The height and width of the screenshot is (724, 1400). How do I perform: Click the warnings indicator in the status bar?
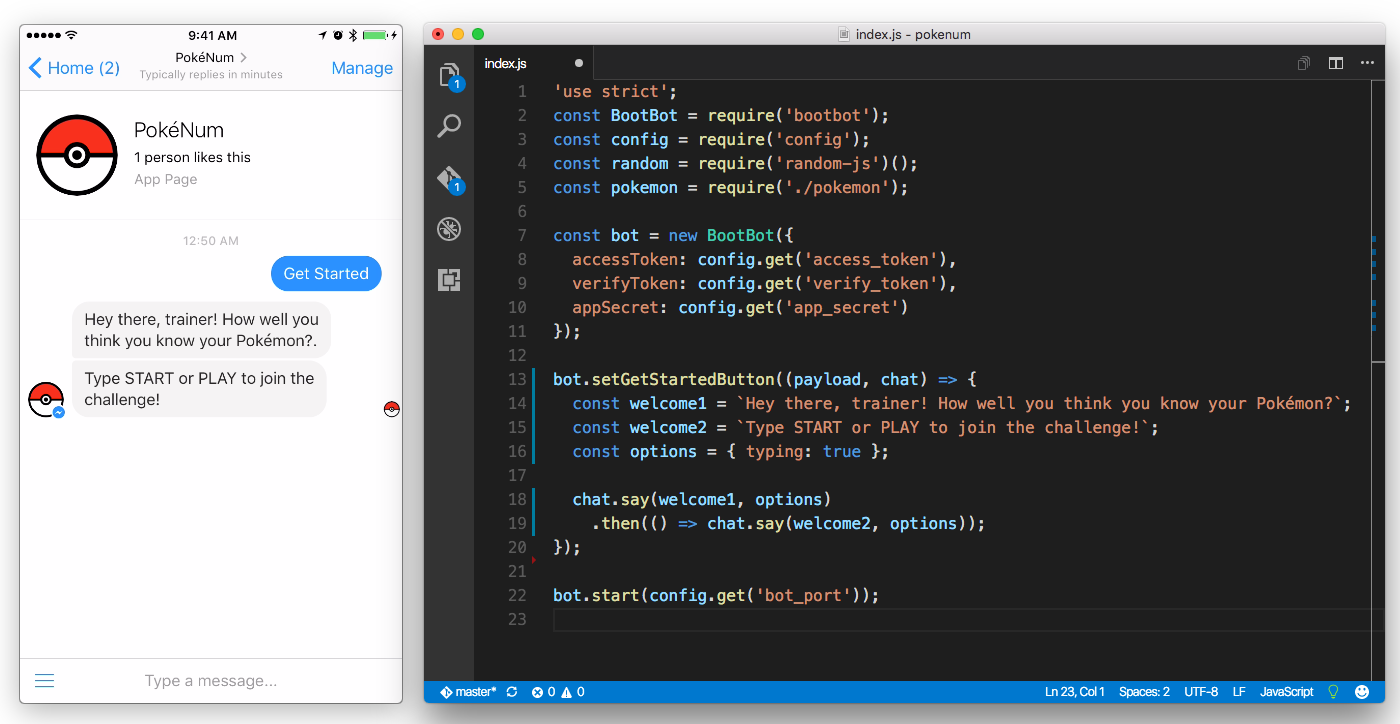pos(568,691)
